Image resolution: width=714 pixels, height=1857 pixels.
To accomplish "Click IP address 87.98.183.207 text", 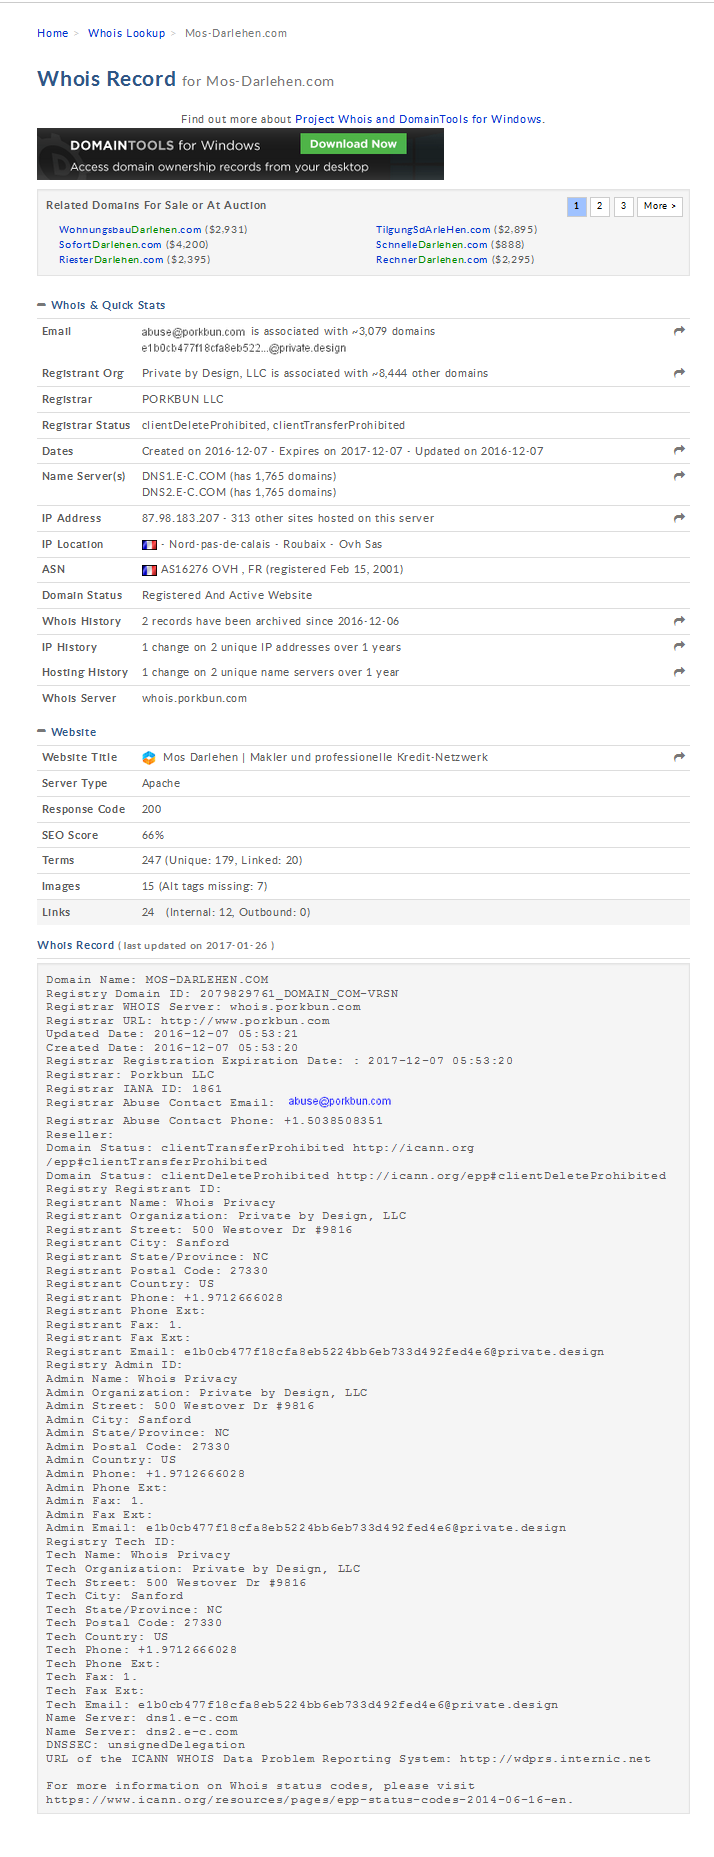I will [181, 518].
